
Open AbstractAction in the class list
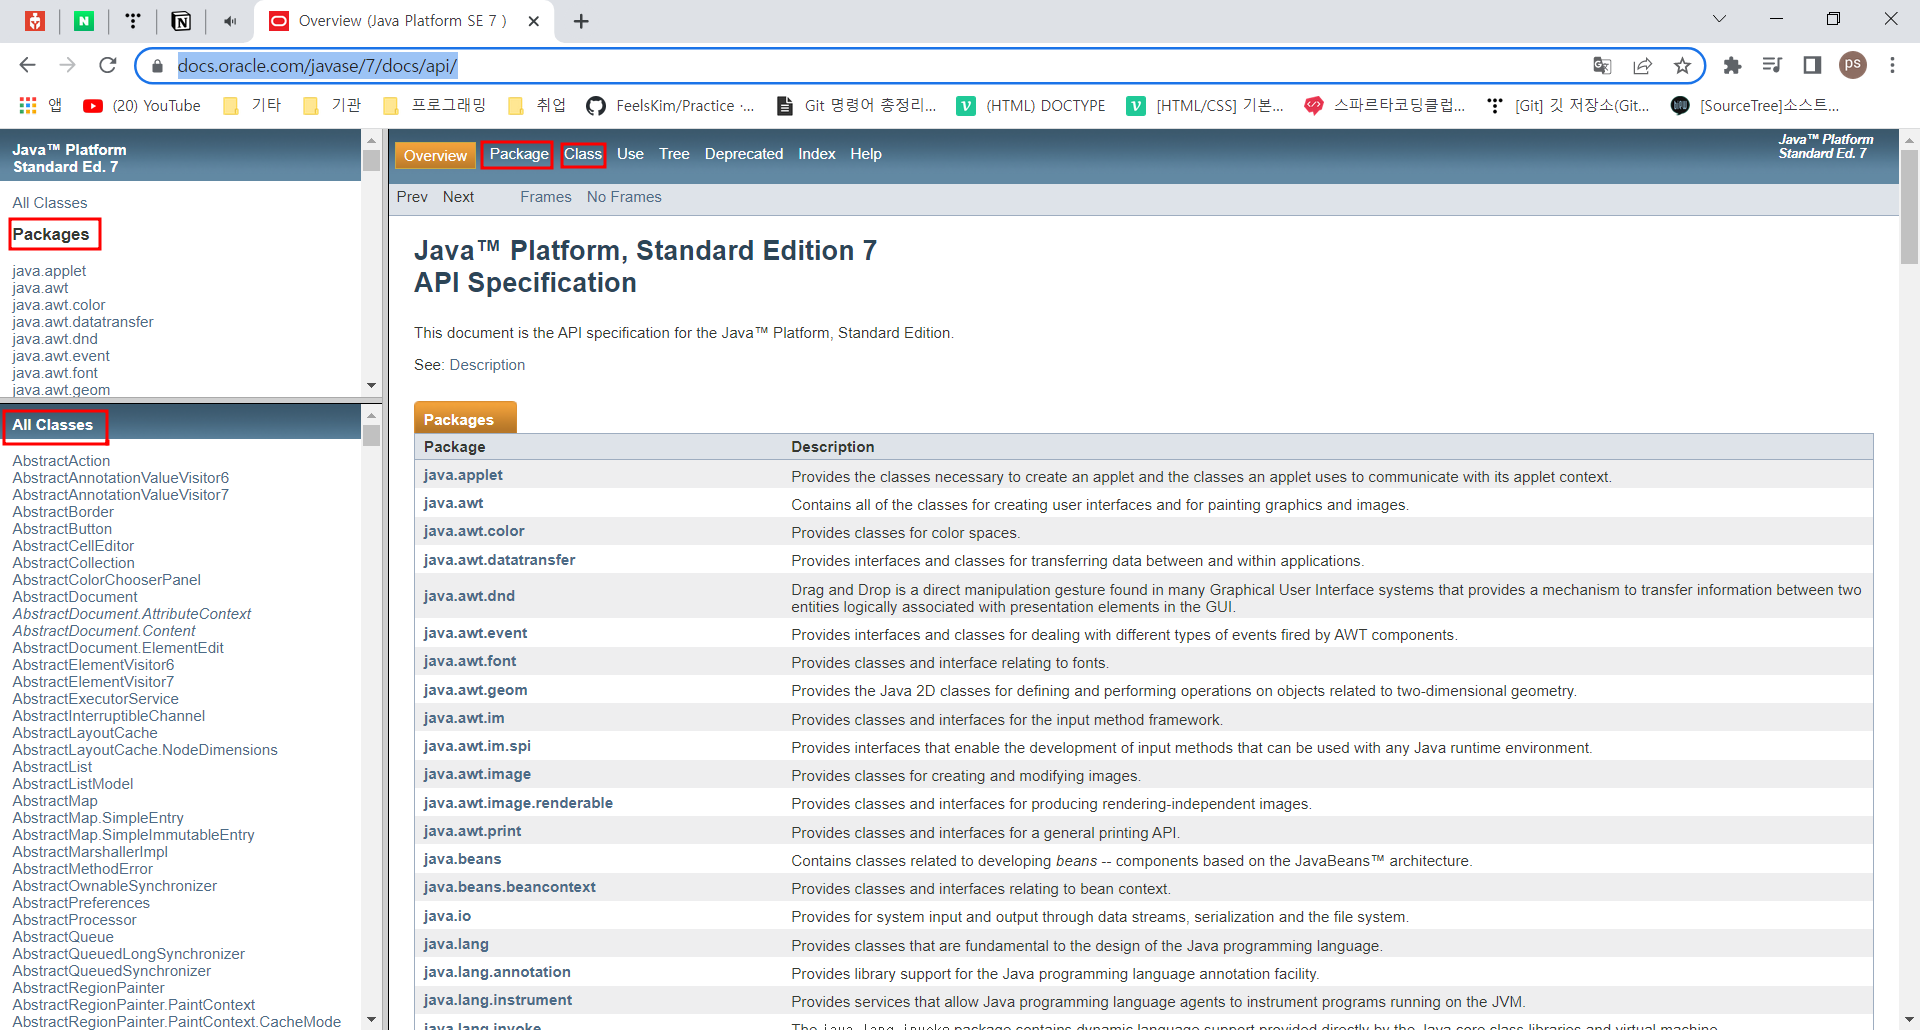61,461
